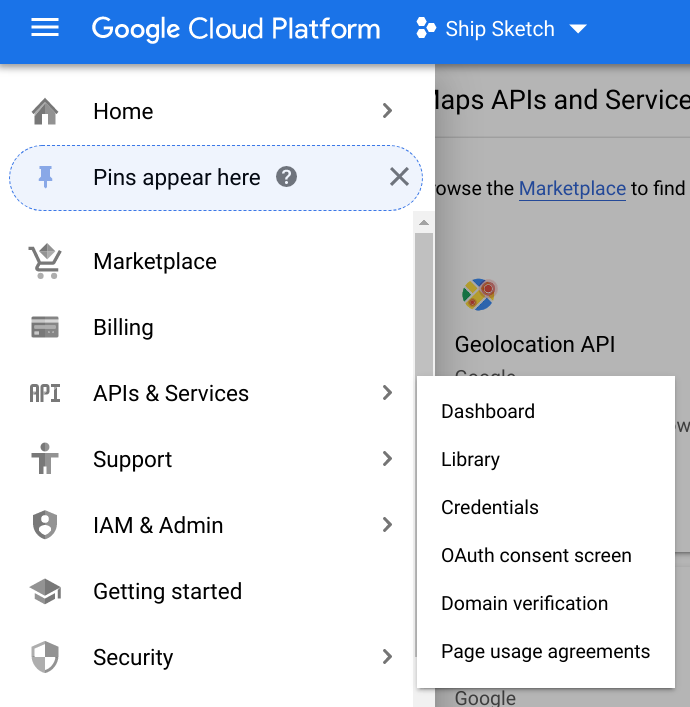Click the Home house icon
This screenshot has height=707, width=690.
[45, 111]
